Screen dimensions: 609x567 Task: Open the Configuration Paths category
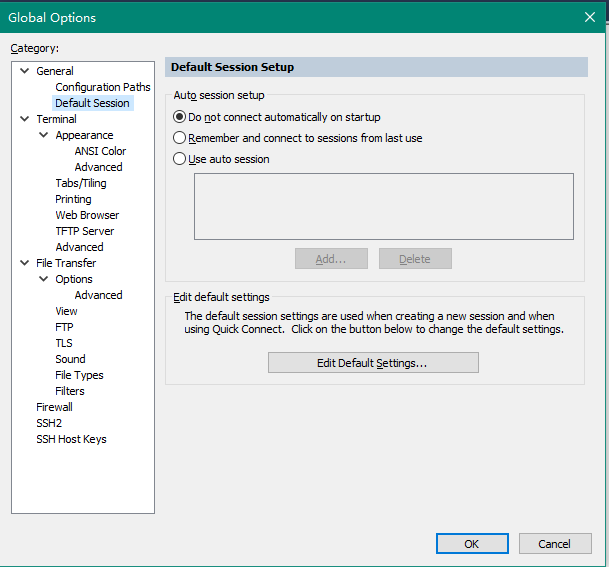pos(102,87)
